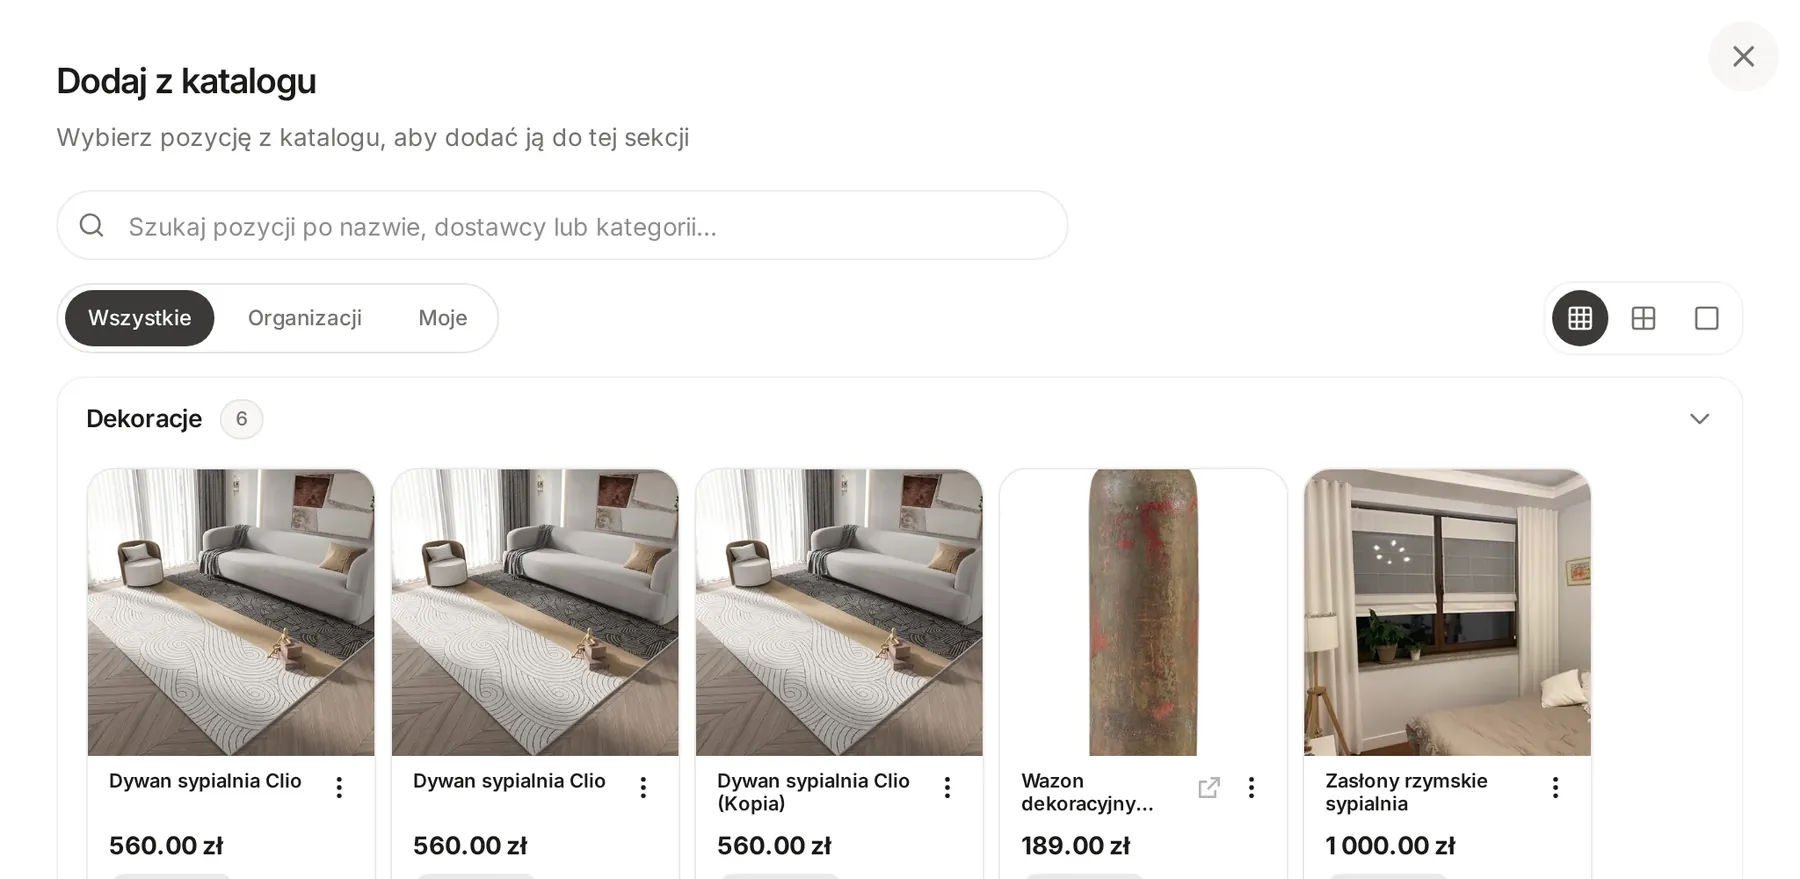Open options menu for second Dywan sypialnia Clio

[643, 788]
